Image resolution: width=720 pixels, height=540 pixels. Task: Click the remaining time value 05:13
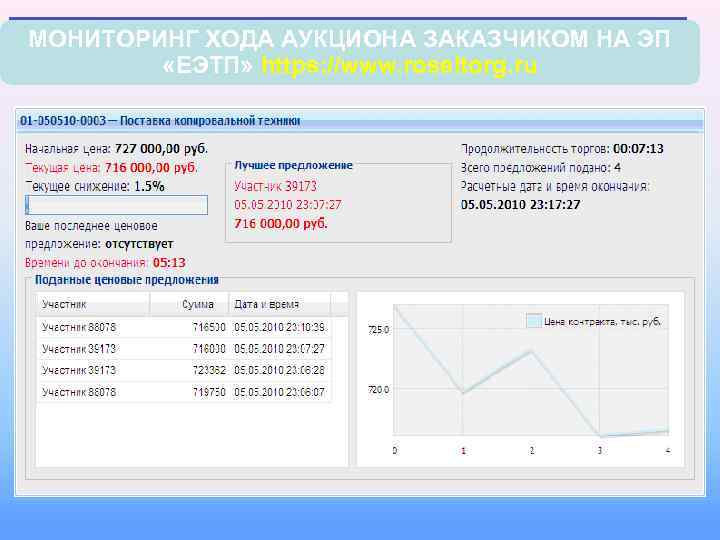(x=169, y=263)
